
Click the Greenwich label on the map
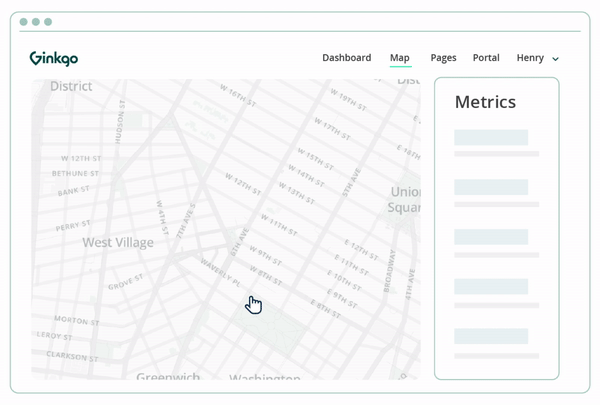167,377
